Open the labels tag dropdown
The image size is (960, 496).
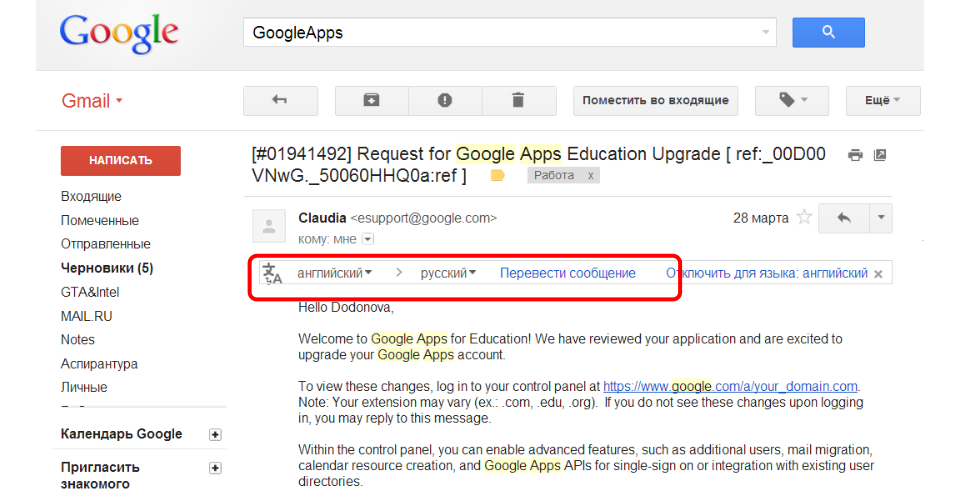pos(792,100)
